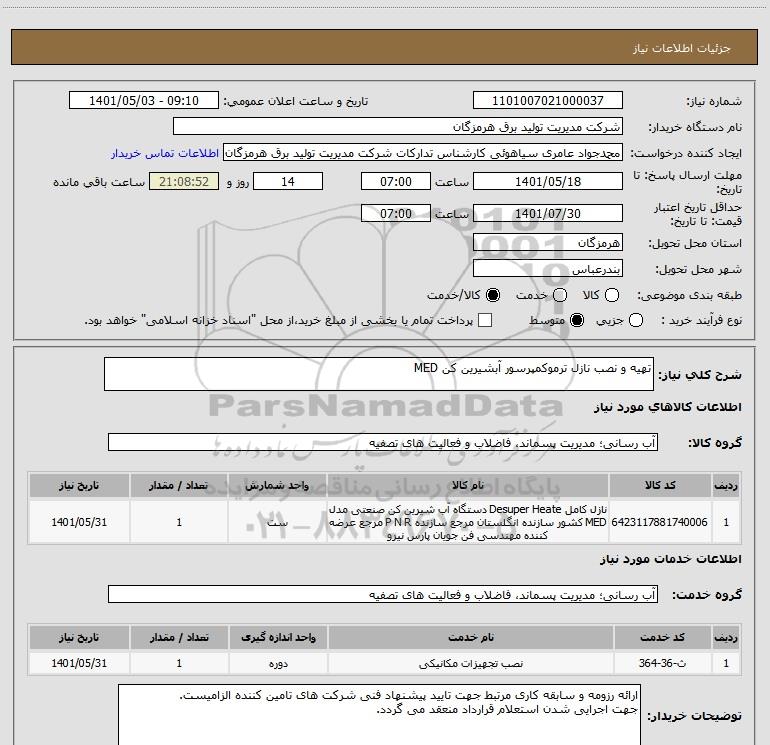Choose the جزیی purchase type radio
The height and width of the screenshot is (745, 770).
636,320
